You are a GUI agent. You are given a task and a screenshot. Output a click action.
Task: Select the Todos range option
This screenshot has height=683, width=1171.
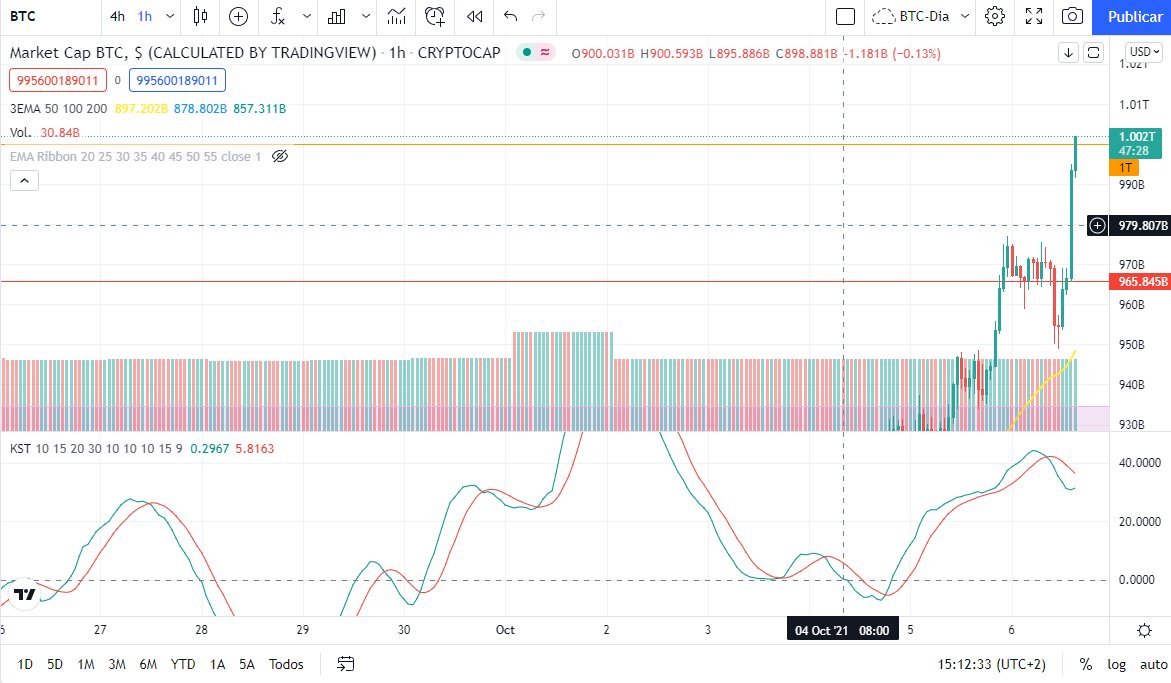coord(286,664)
